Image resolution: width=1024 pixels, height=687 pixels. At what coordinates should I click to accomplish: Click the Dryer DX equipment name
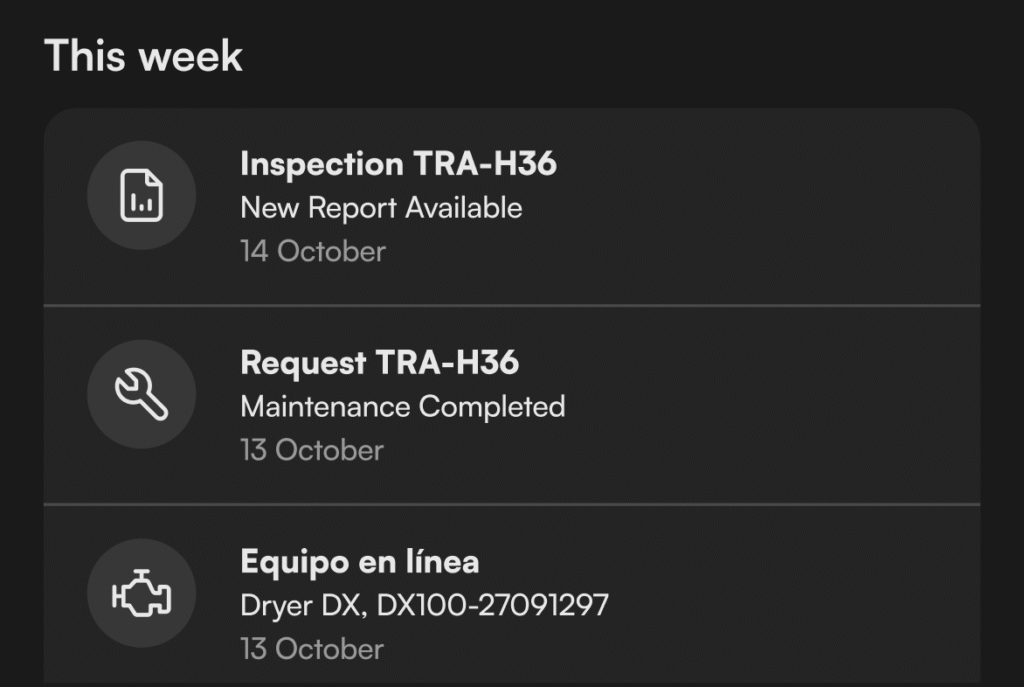(301, 605)
